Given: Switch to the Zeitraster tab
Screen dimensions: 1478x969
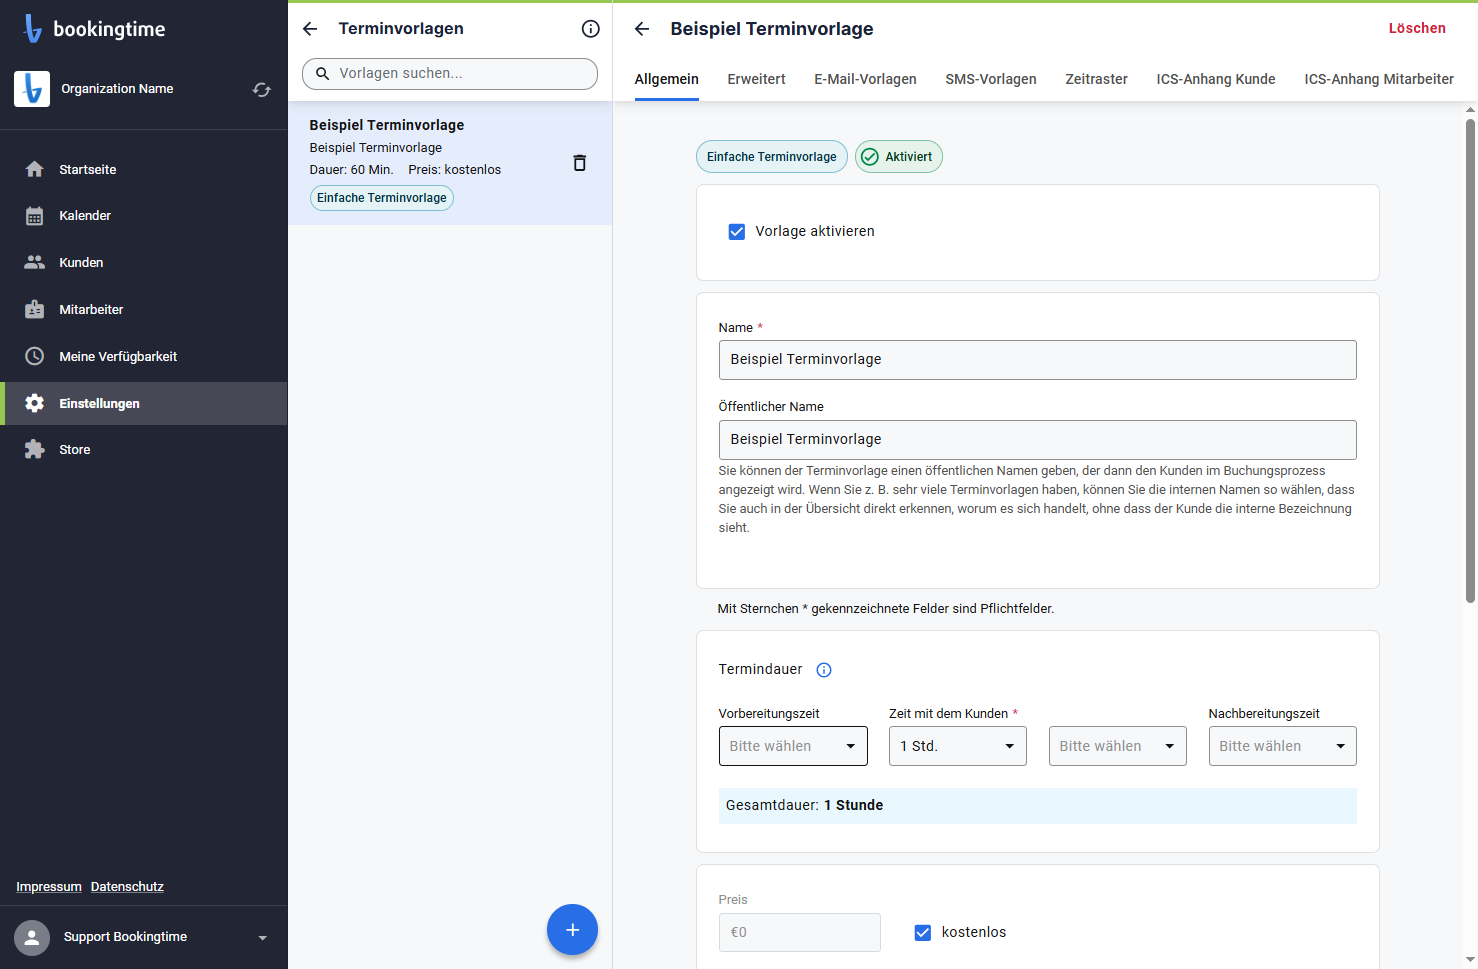Looking at the screenshot, I should 1096,79.
